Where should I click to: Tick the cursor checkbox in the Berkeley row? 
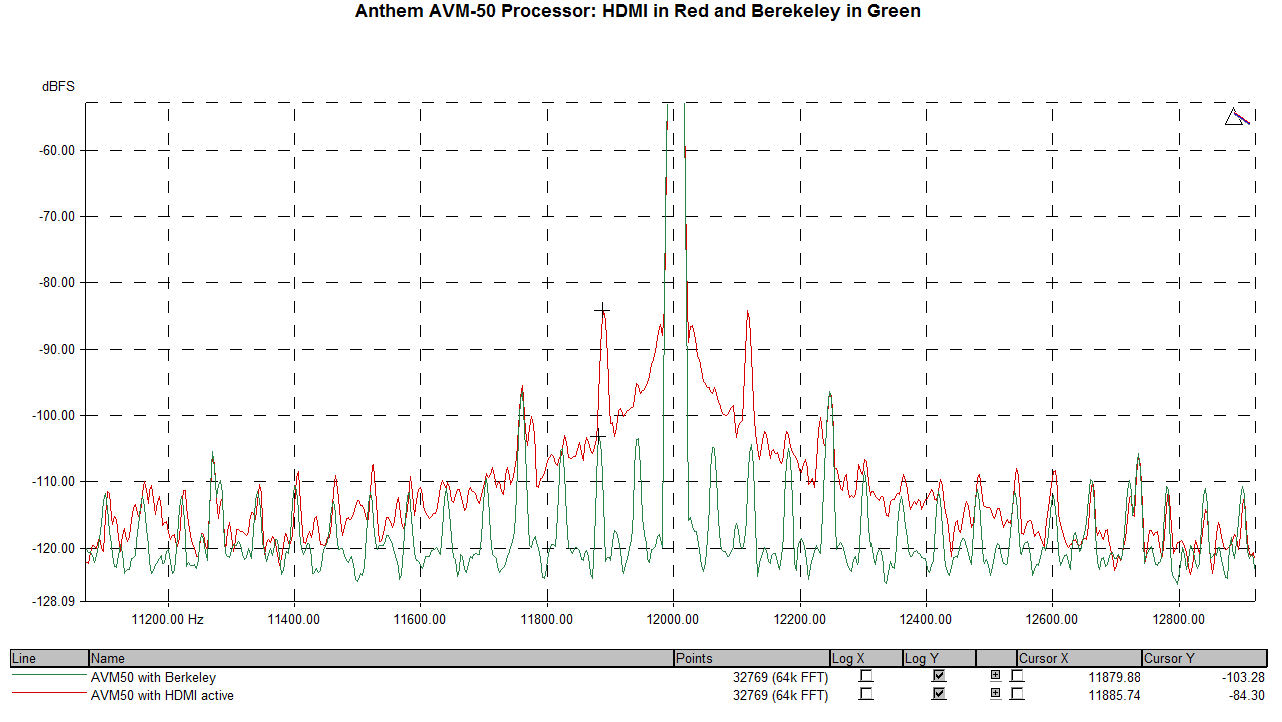[1017, 676]
